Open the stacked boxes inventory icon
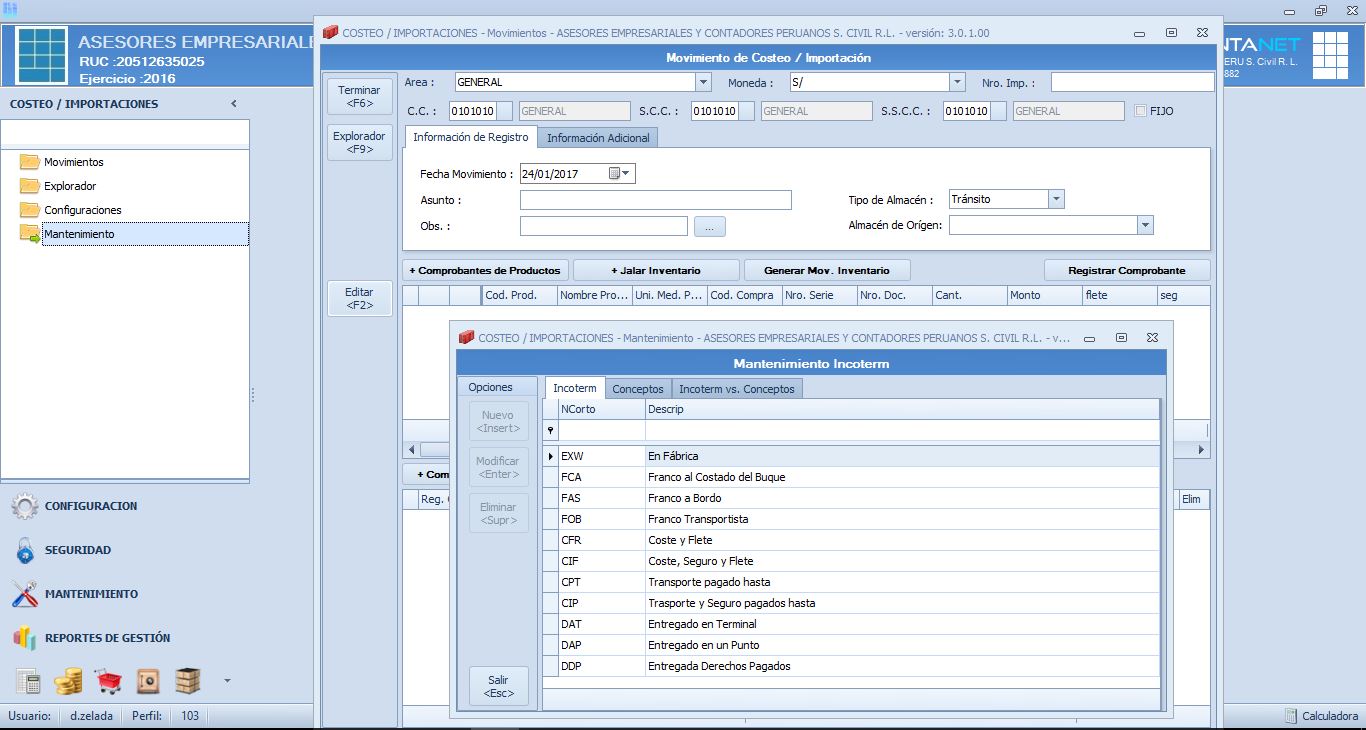Viewport: 1366px width, 730px height. 188,682
